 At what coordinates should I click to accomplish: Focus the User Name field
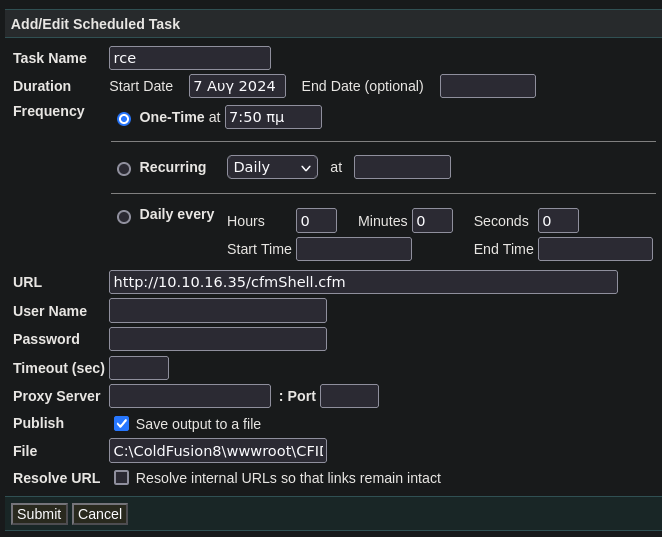pos(218,311)
